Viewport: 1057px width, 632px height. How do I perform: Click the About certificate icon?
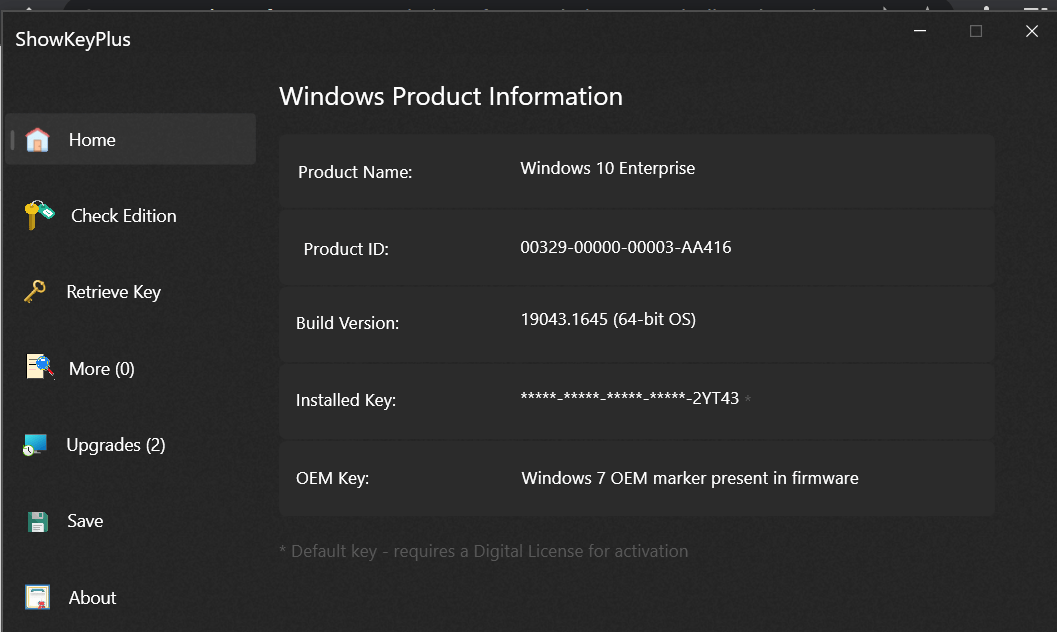38,598
